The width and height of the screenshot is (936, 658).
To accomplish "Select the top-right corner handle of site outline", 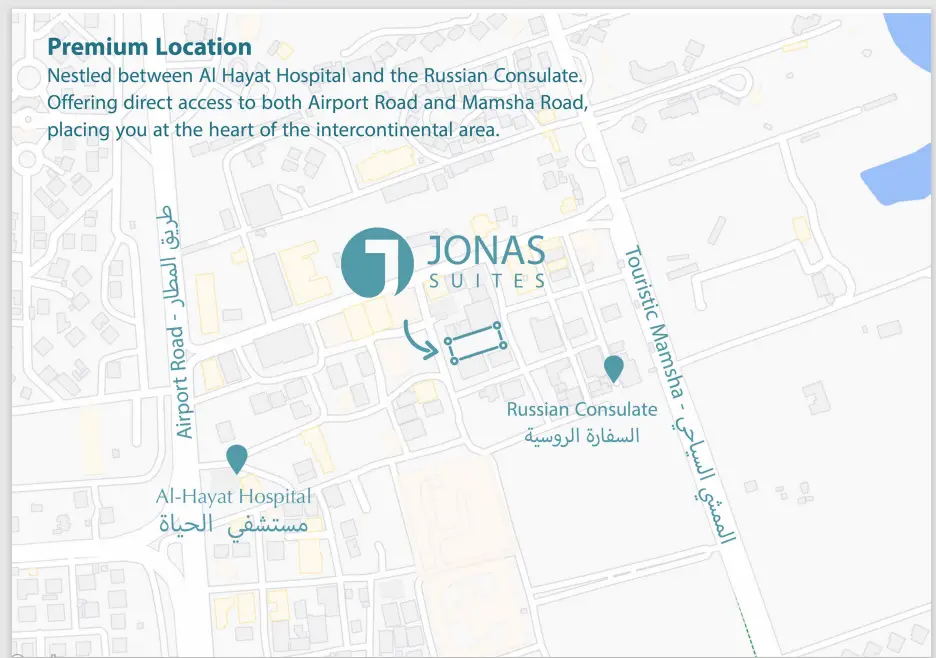I will pos(497,326).
